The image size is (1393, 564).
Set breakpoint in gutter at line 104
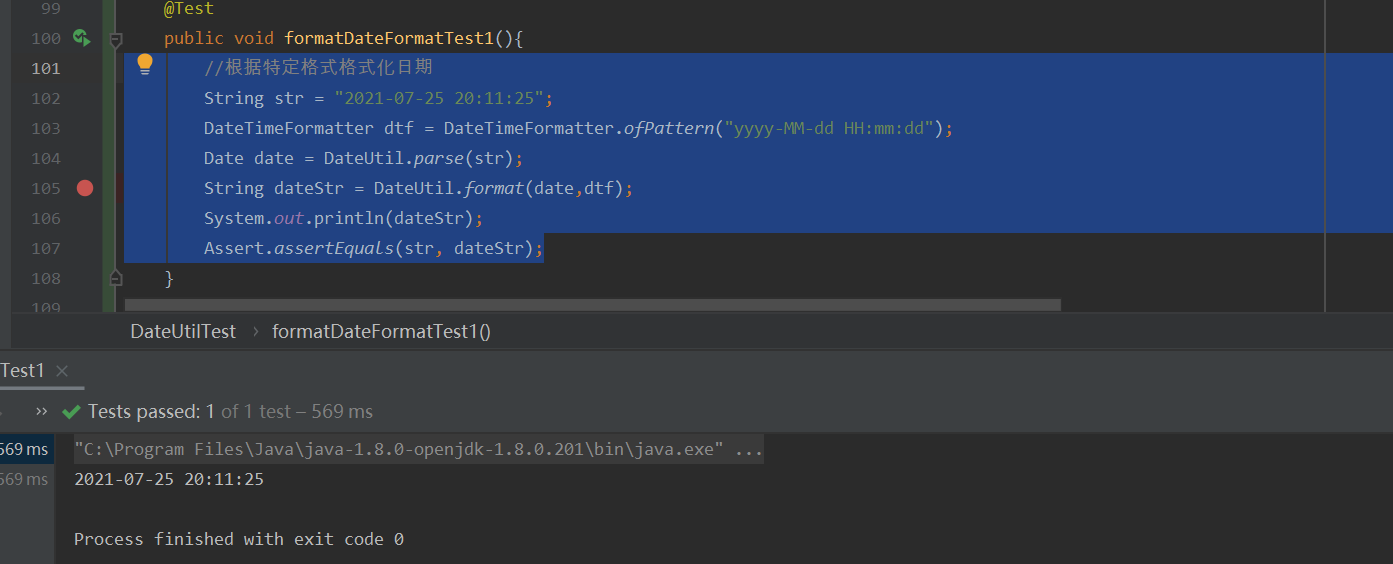click(x=85, y=158)
